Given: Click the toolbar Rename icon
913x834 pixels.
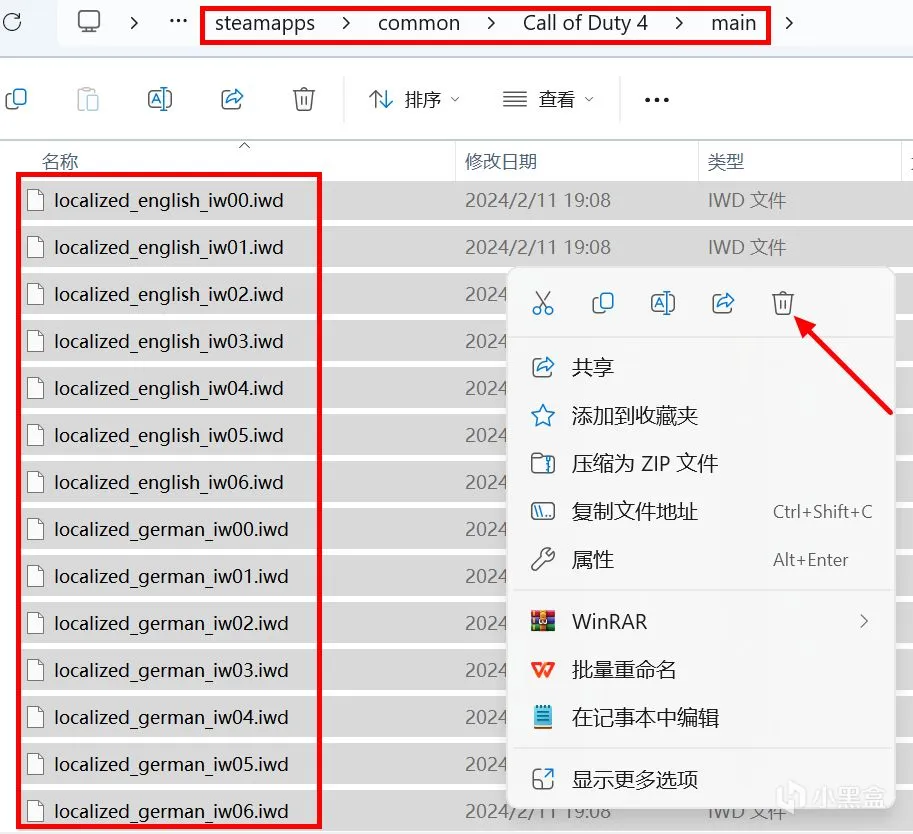Looking at the screenshot, I should click(160, 99).
